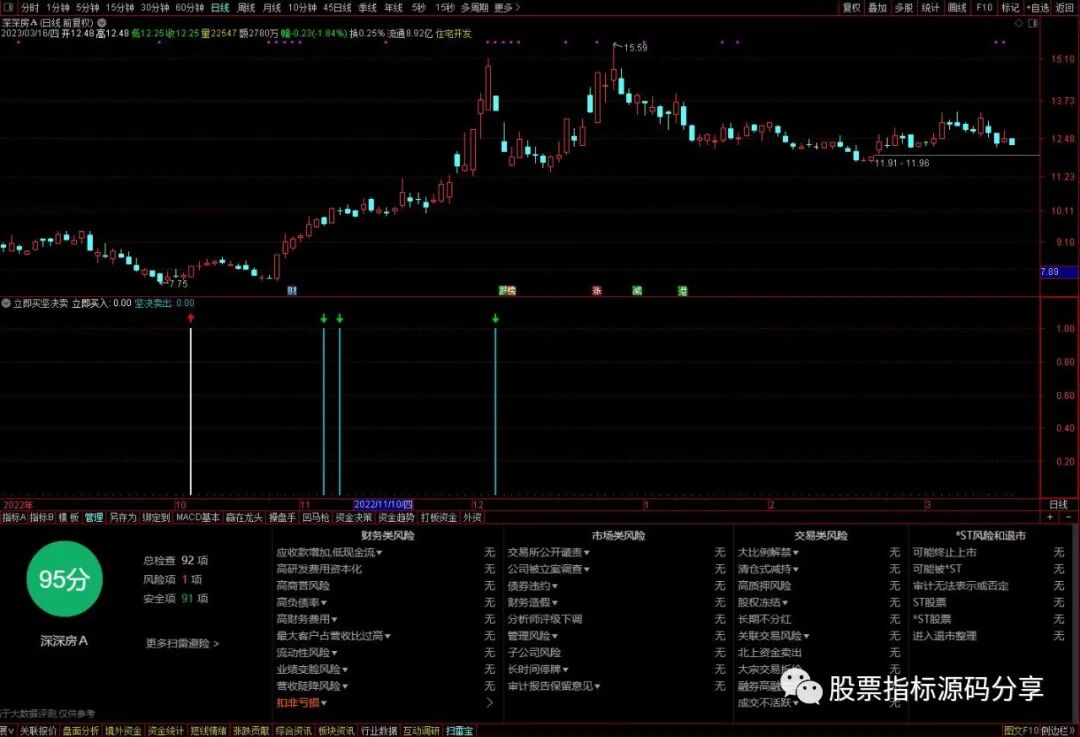This screenshot has height=737, width=1080.
Task: Open 资金决策 indicator tab
Action: 353,517
